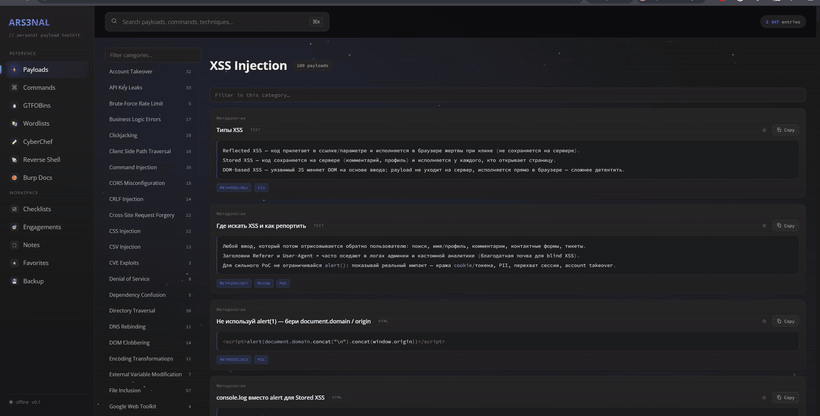The width and height of the screenshot is (820, 416).
Task: Select the CRLF Injection category
Action: click(x=150, y=199)
